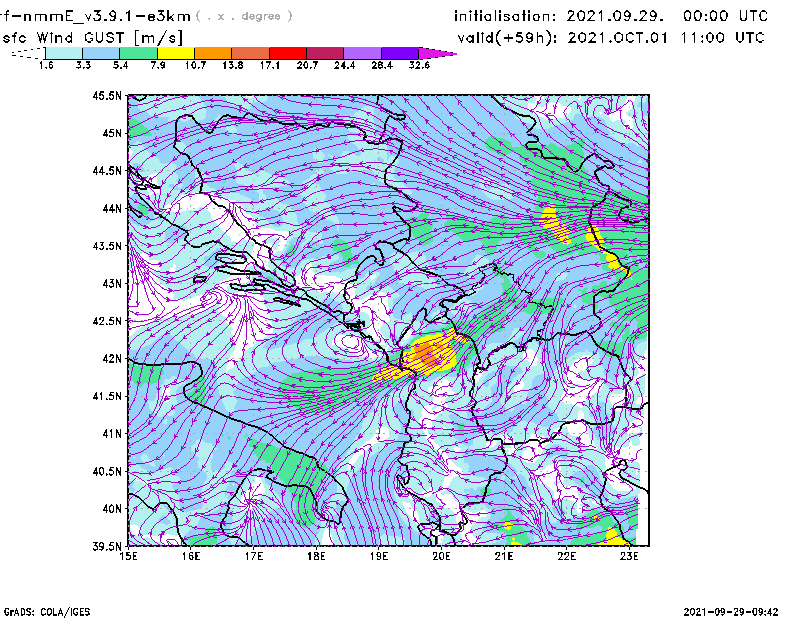The image size is (800, 618).
Task: Click the '( . x . degree )' resolution text
Action: click(x=244, y=16)
